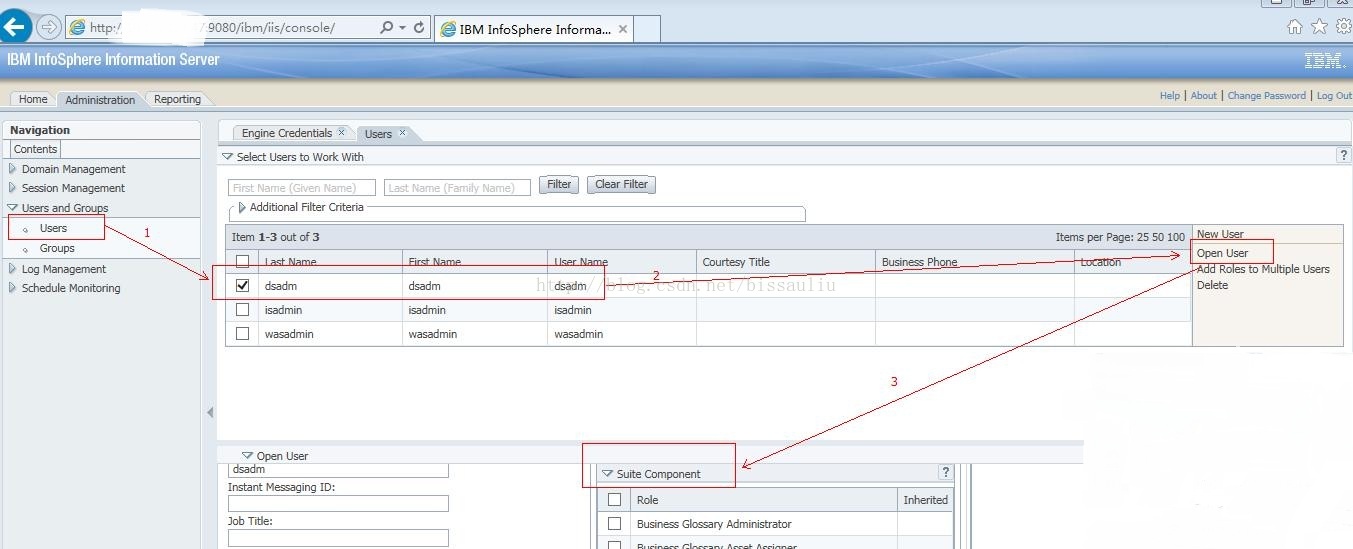Collapse the Suite Component section

coord(607,474)
